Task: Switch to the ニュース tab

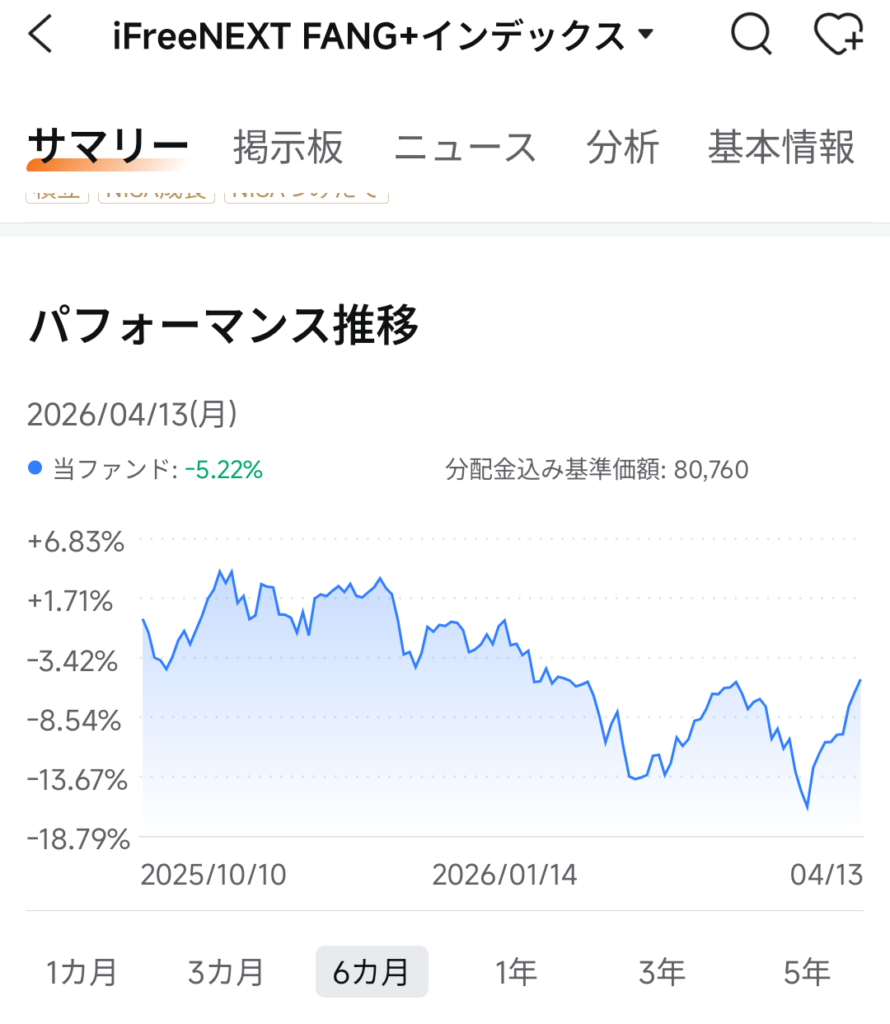Action: (465, 147)
